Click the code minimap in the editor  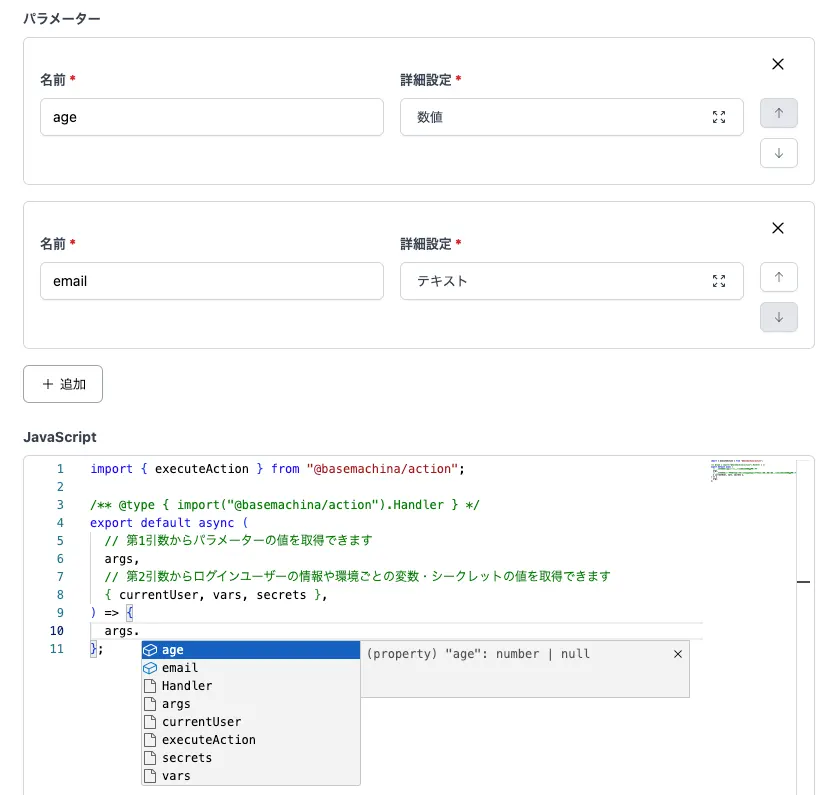point(752,471)
